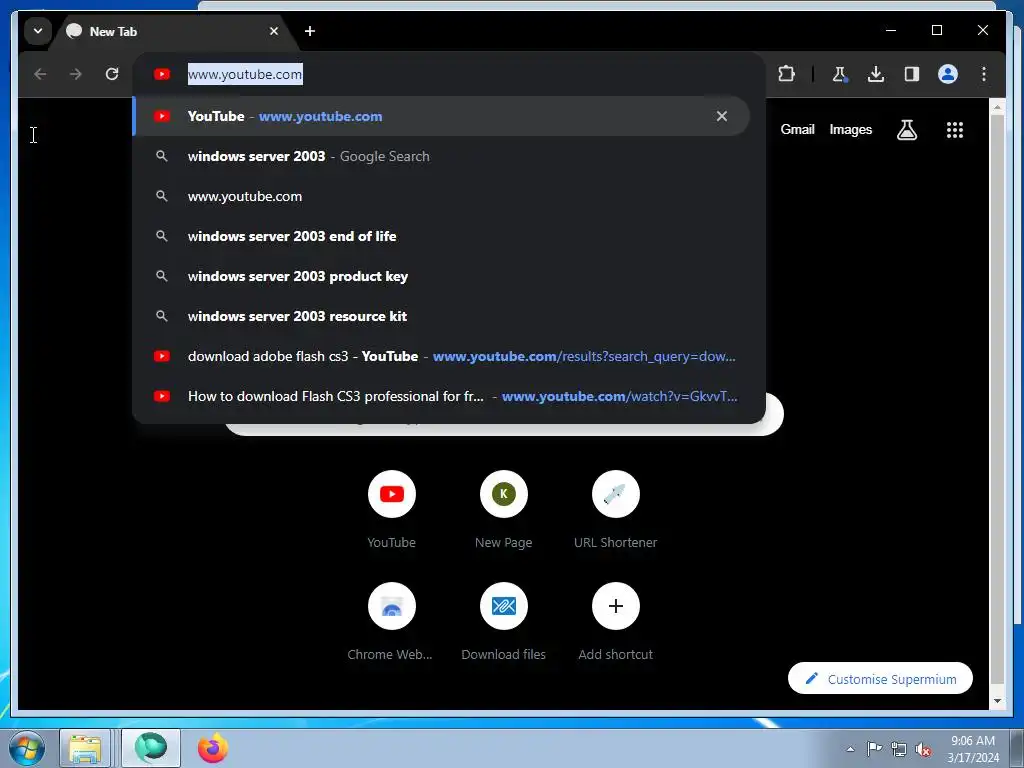Launch Firefox from the taskbar
1024x768 pixels.
tap(212, 748)
